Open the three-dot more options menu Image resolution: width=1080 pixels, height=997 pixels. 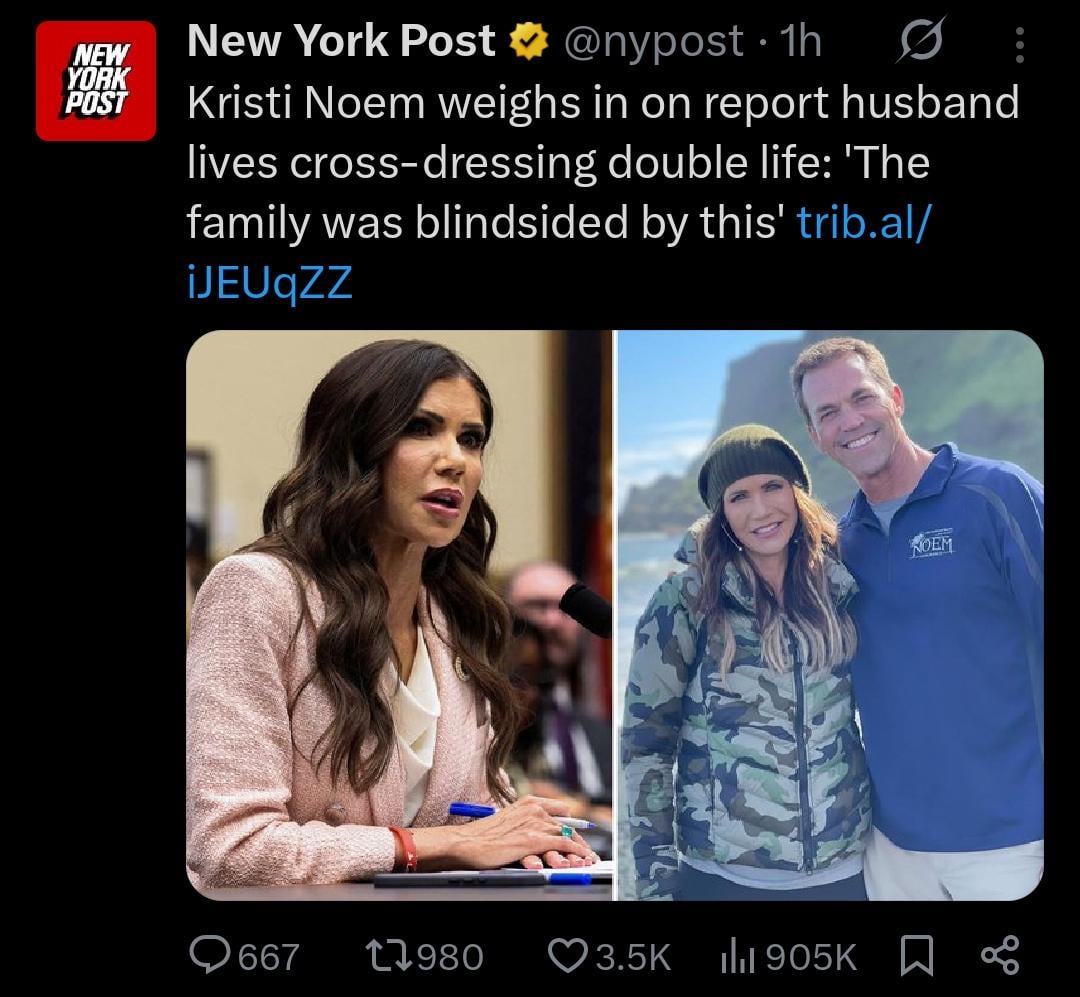[x=1019, y=44]
